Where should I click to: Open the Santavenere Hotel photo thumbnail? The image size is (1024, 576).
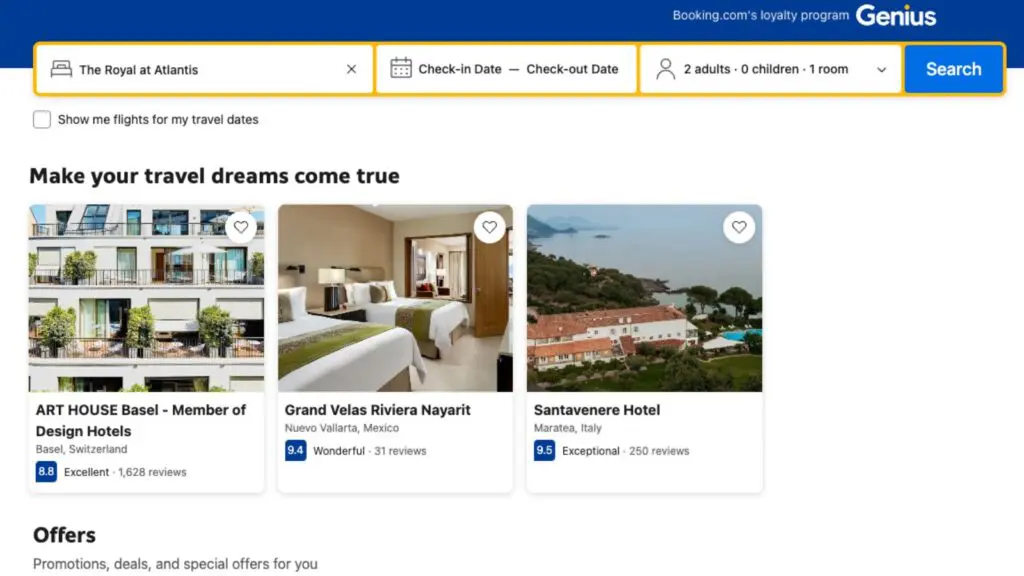644,296
